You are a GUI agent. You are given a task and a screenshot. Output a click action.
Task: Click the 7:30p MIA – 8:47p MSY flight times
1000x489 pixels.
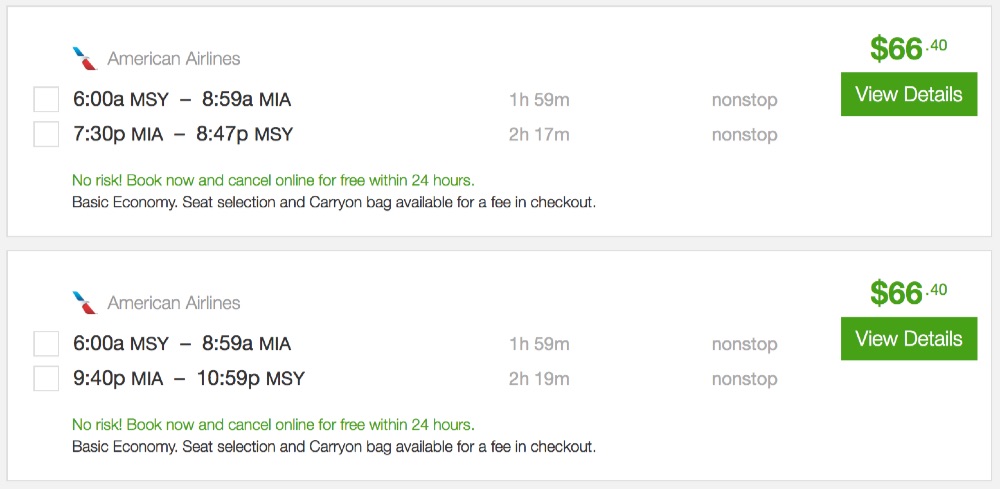[183, 134]
